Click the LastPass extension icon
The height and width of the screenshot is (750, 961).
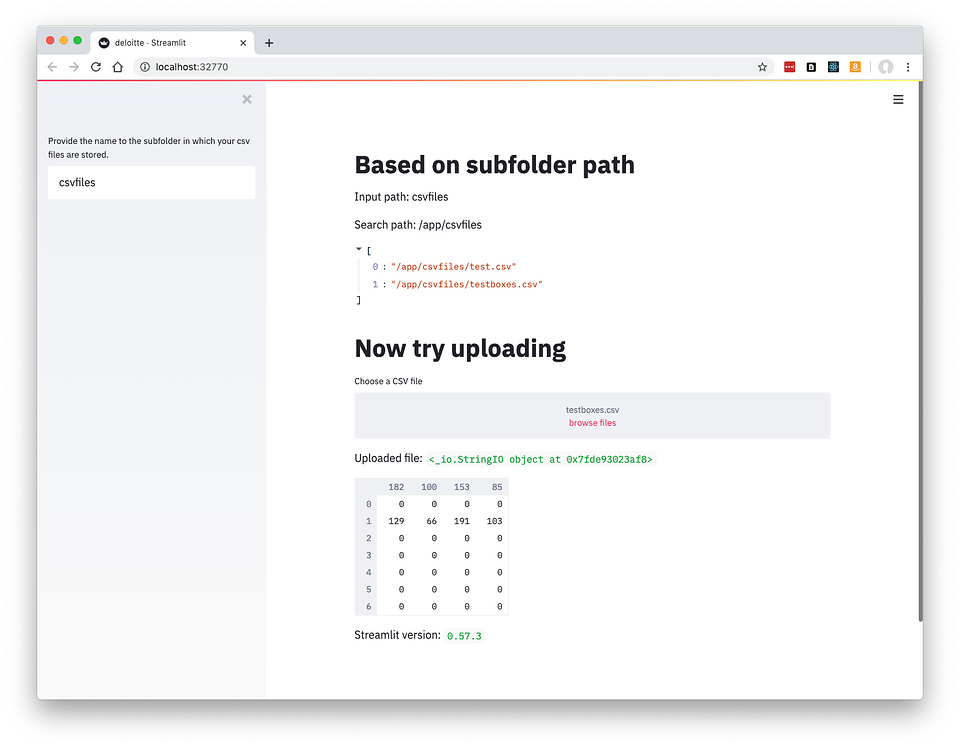(x=789, y=66)
